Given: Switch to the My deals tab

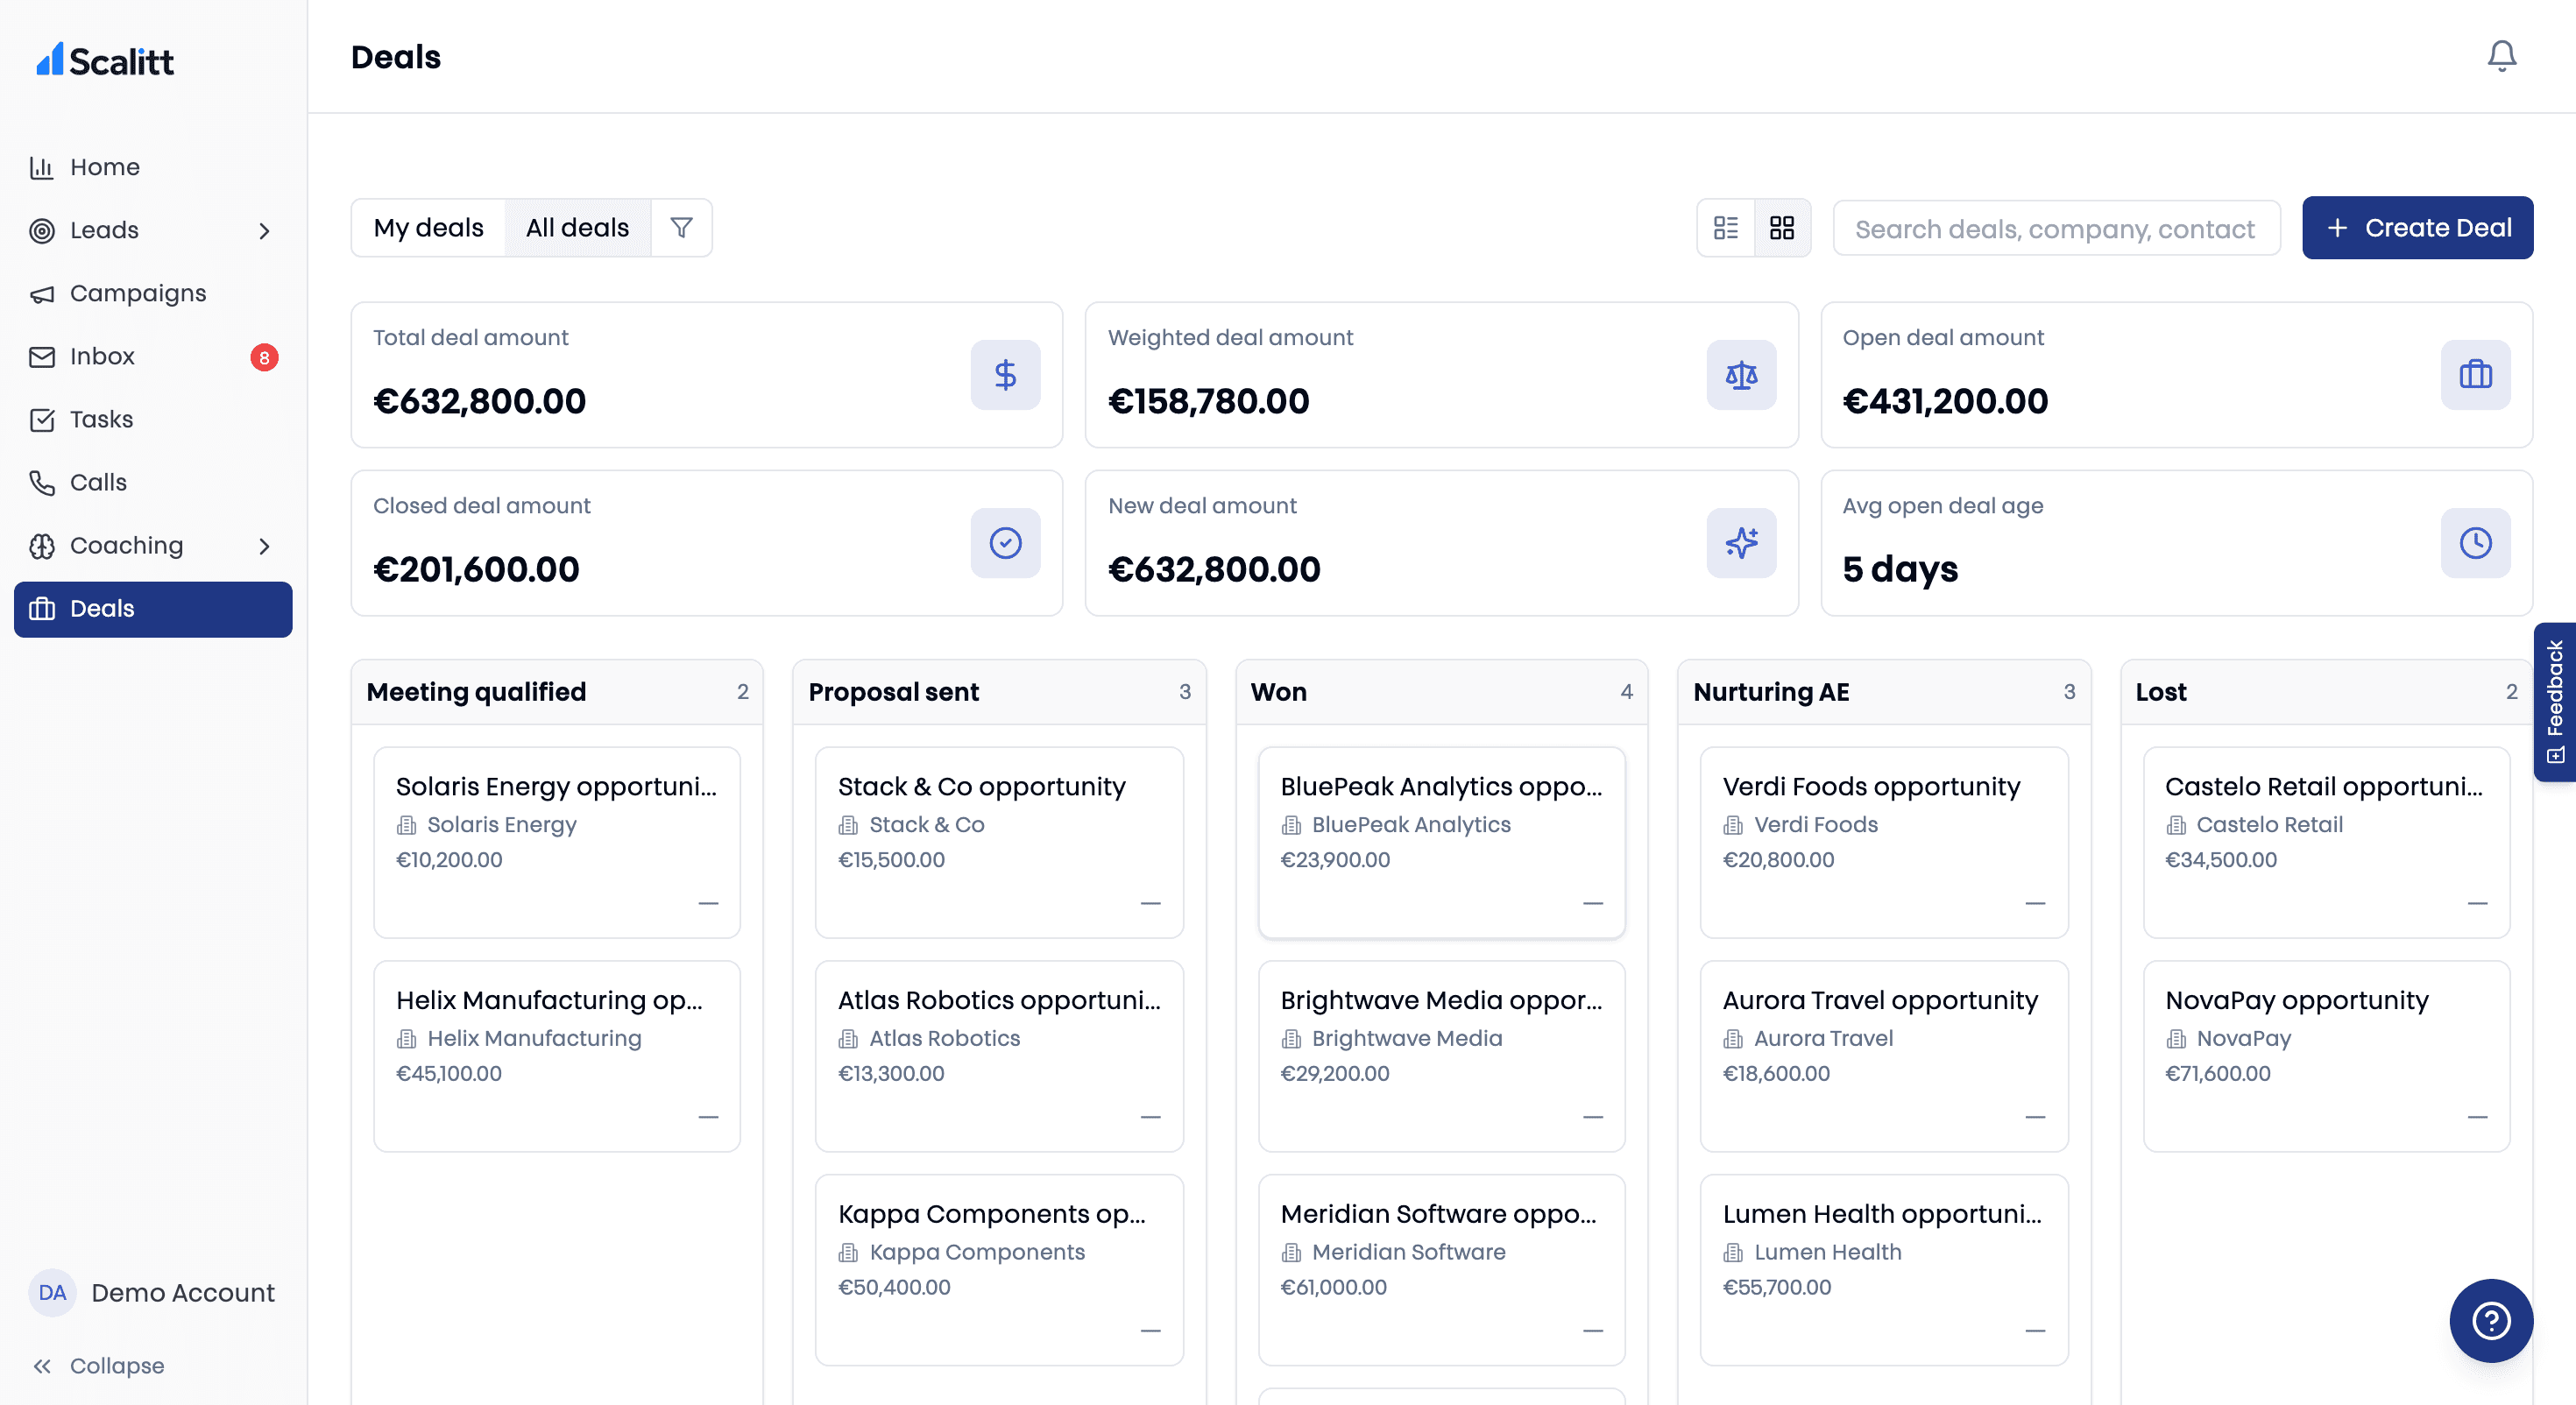Looking at the screenshot, I should 428,228.
